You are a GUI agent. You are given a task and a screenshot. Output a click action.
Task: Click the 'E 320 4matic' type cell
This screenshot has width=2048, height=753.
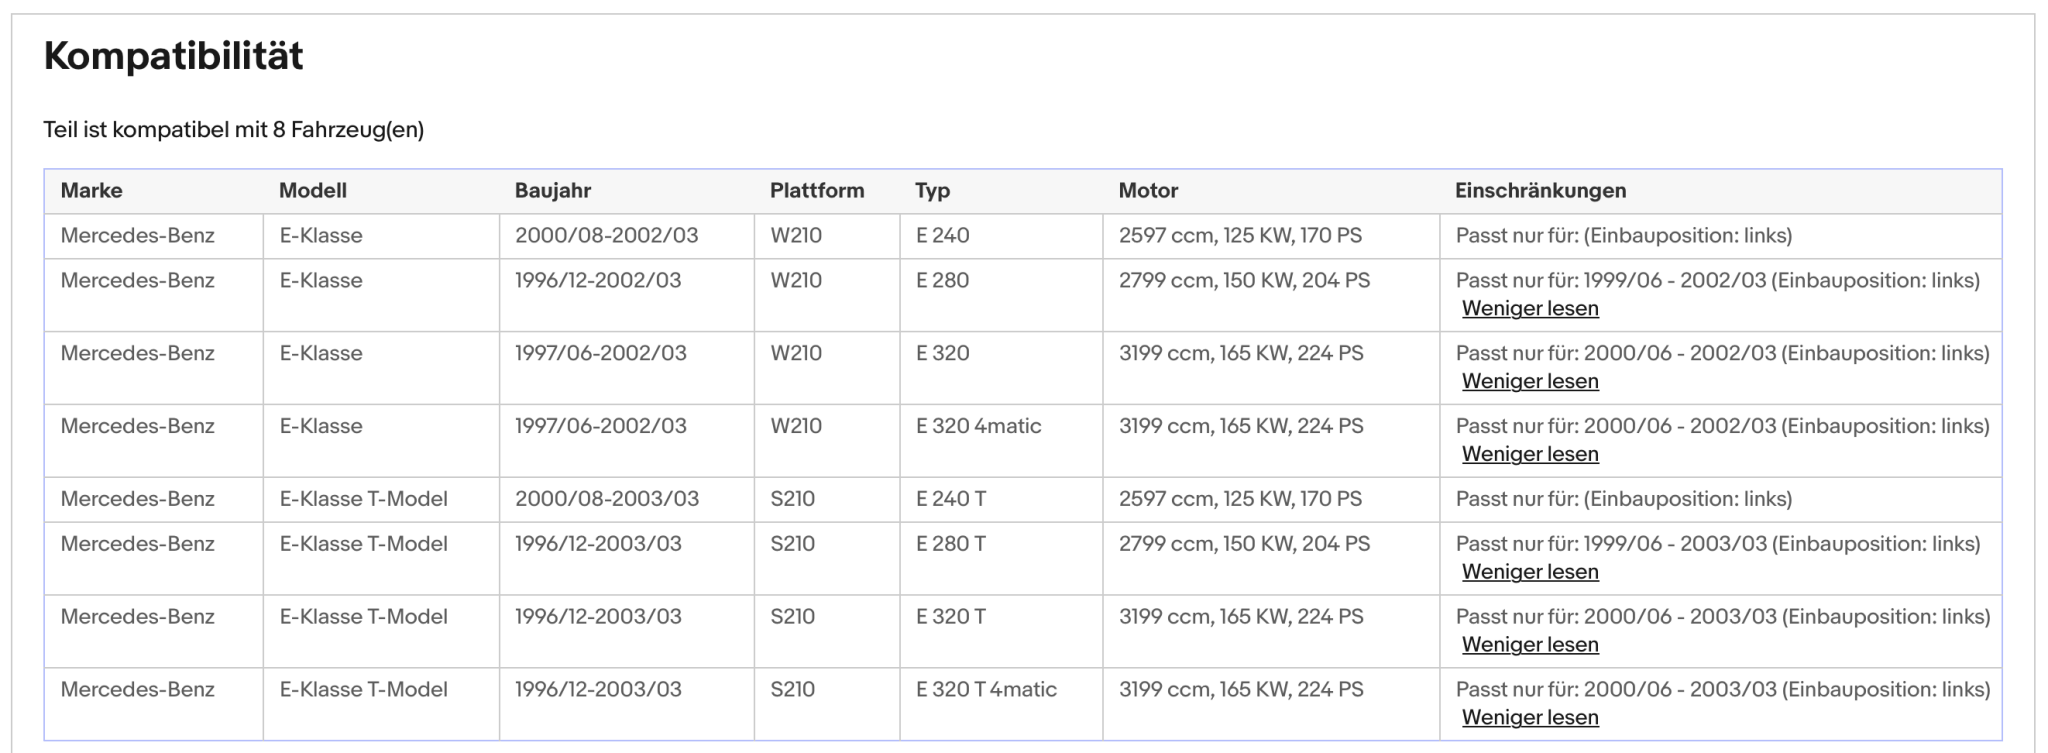(979, 426)
